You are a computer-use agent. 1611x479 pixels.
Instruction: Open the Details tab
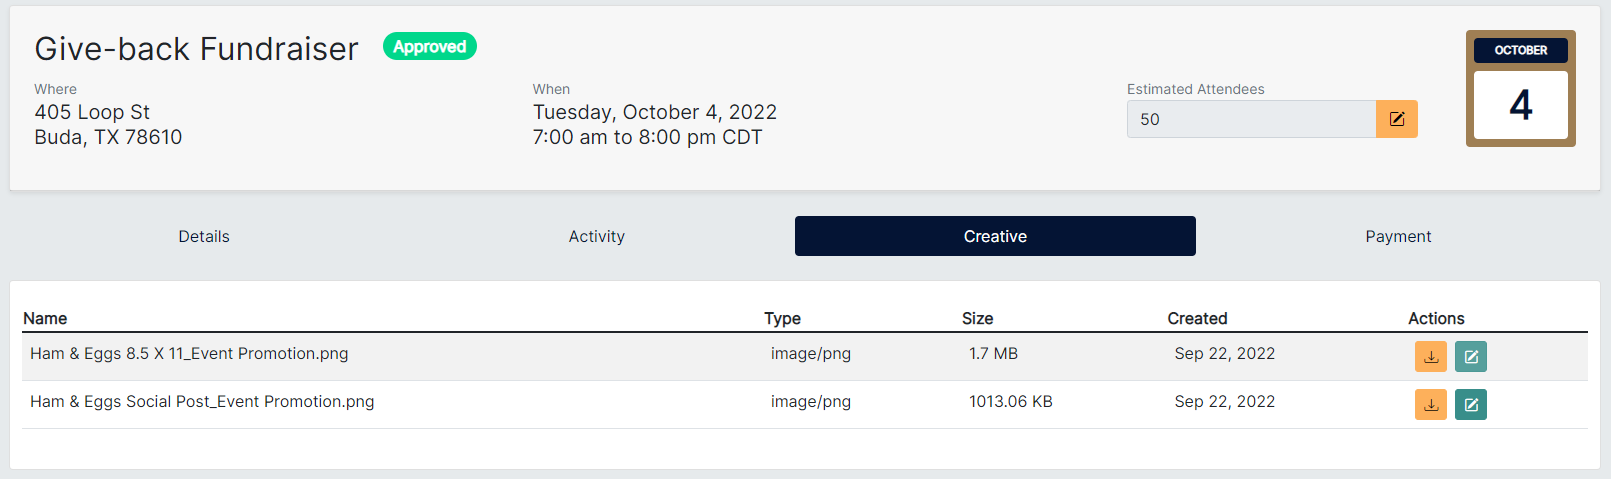204,236
